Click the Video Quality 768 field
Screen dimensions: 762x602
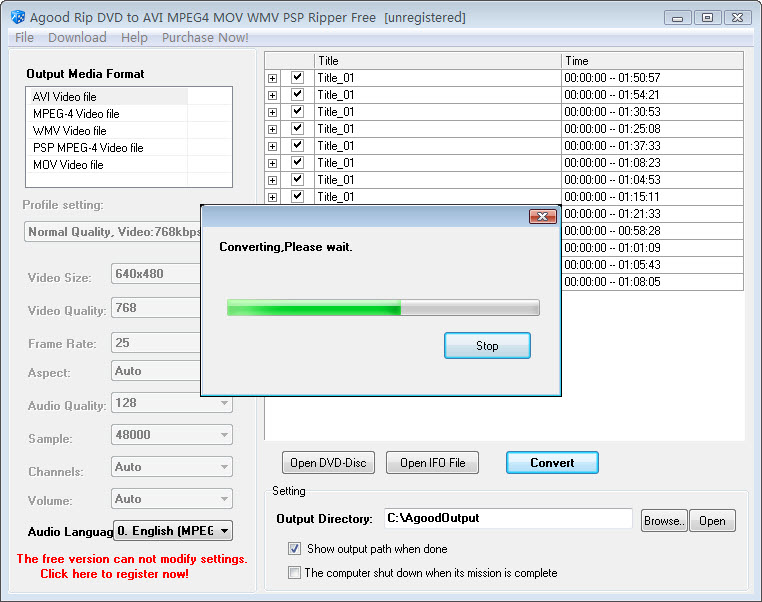[x=156, y=308]
